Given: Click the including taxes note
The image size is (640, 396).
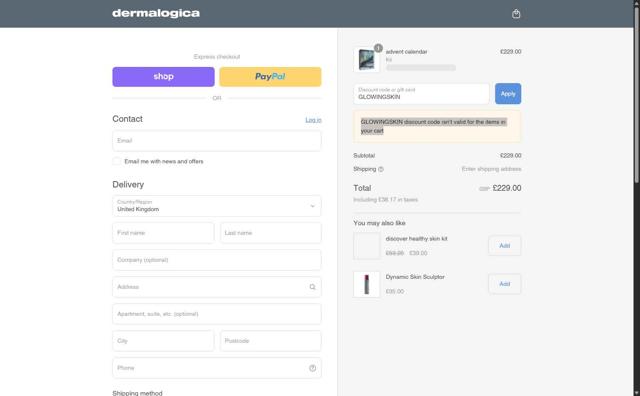Looking at the screenshot, I should pyautogui.click(x=385, y=200).
